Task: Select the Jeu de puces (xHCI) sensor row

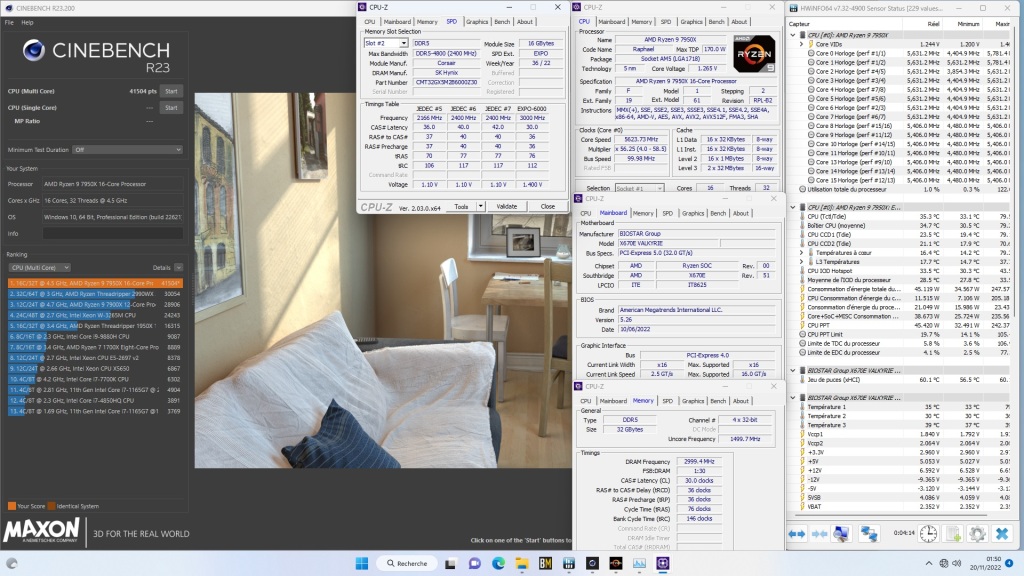Action: [x=904, y=379]
